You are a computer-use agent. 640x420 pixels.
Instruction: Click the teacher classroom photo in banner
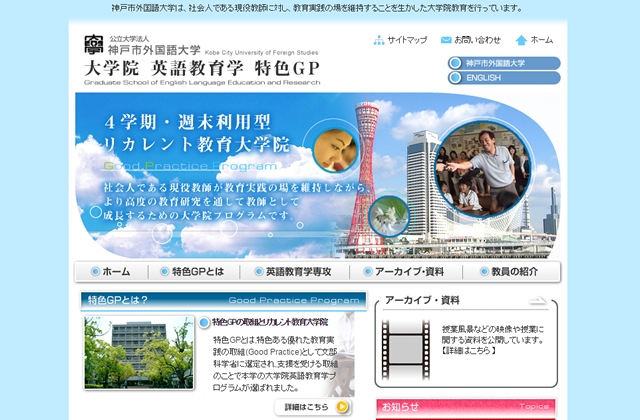(483, 169)
